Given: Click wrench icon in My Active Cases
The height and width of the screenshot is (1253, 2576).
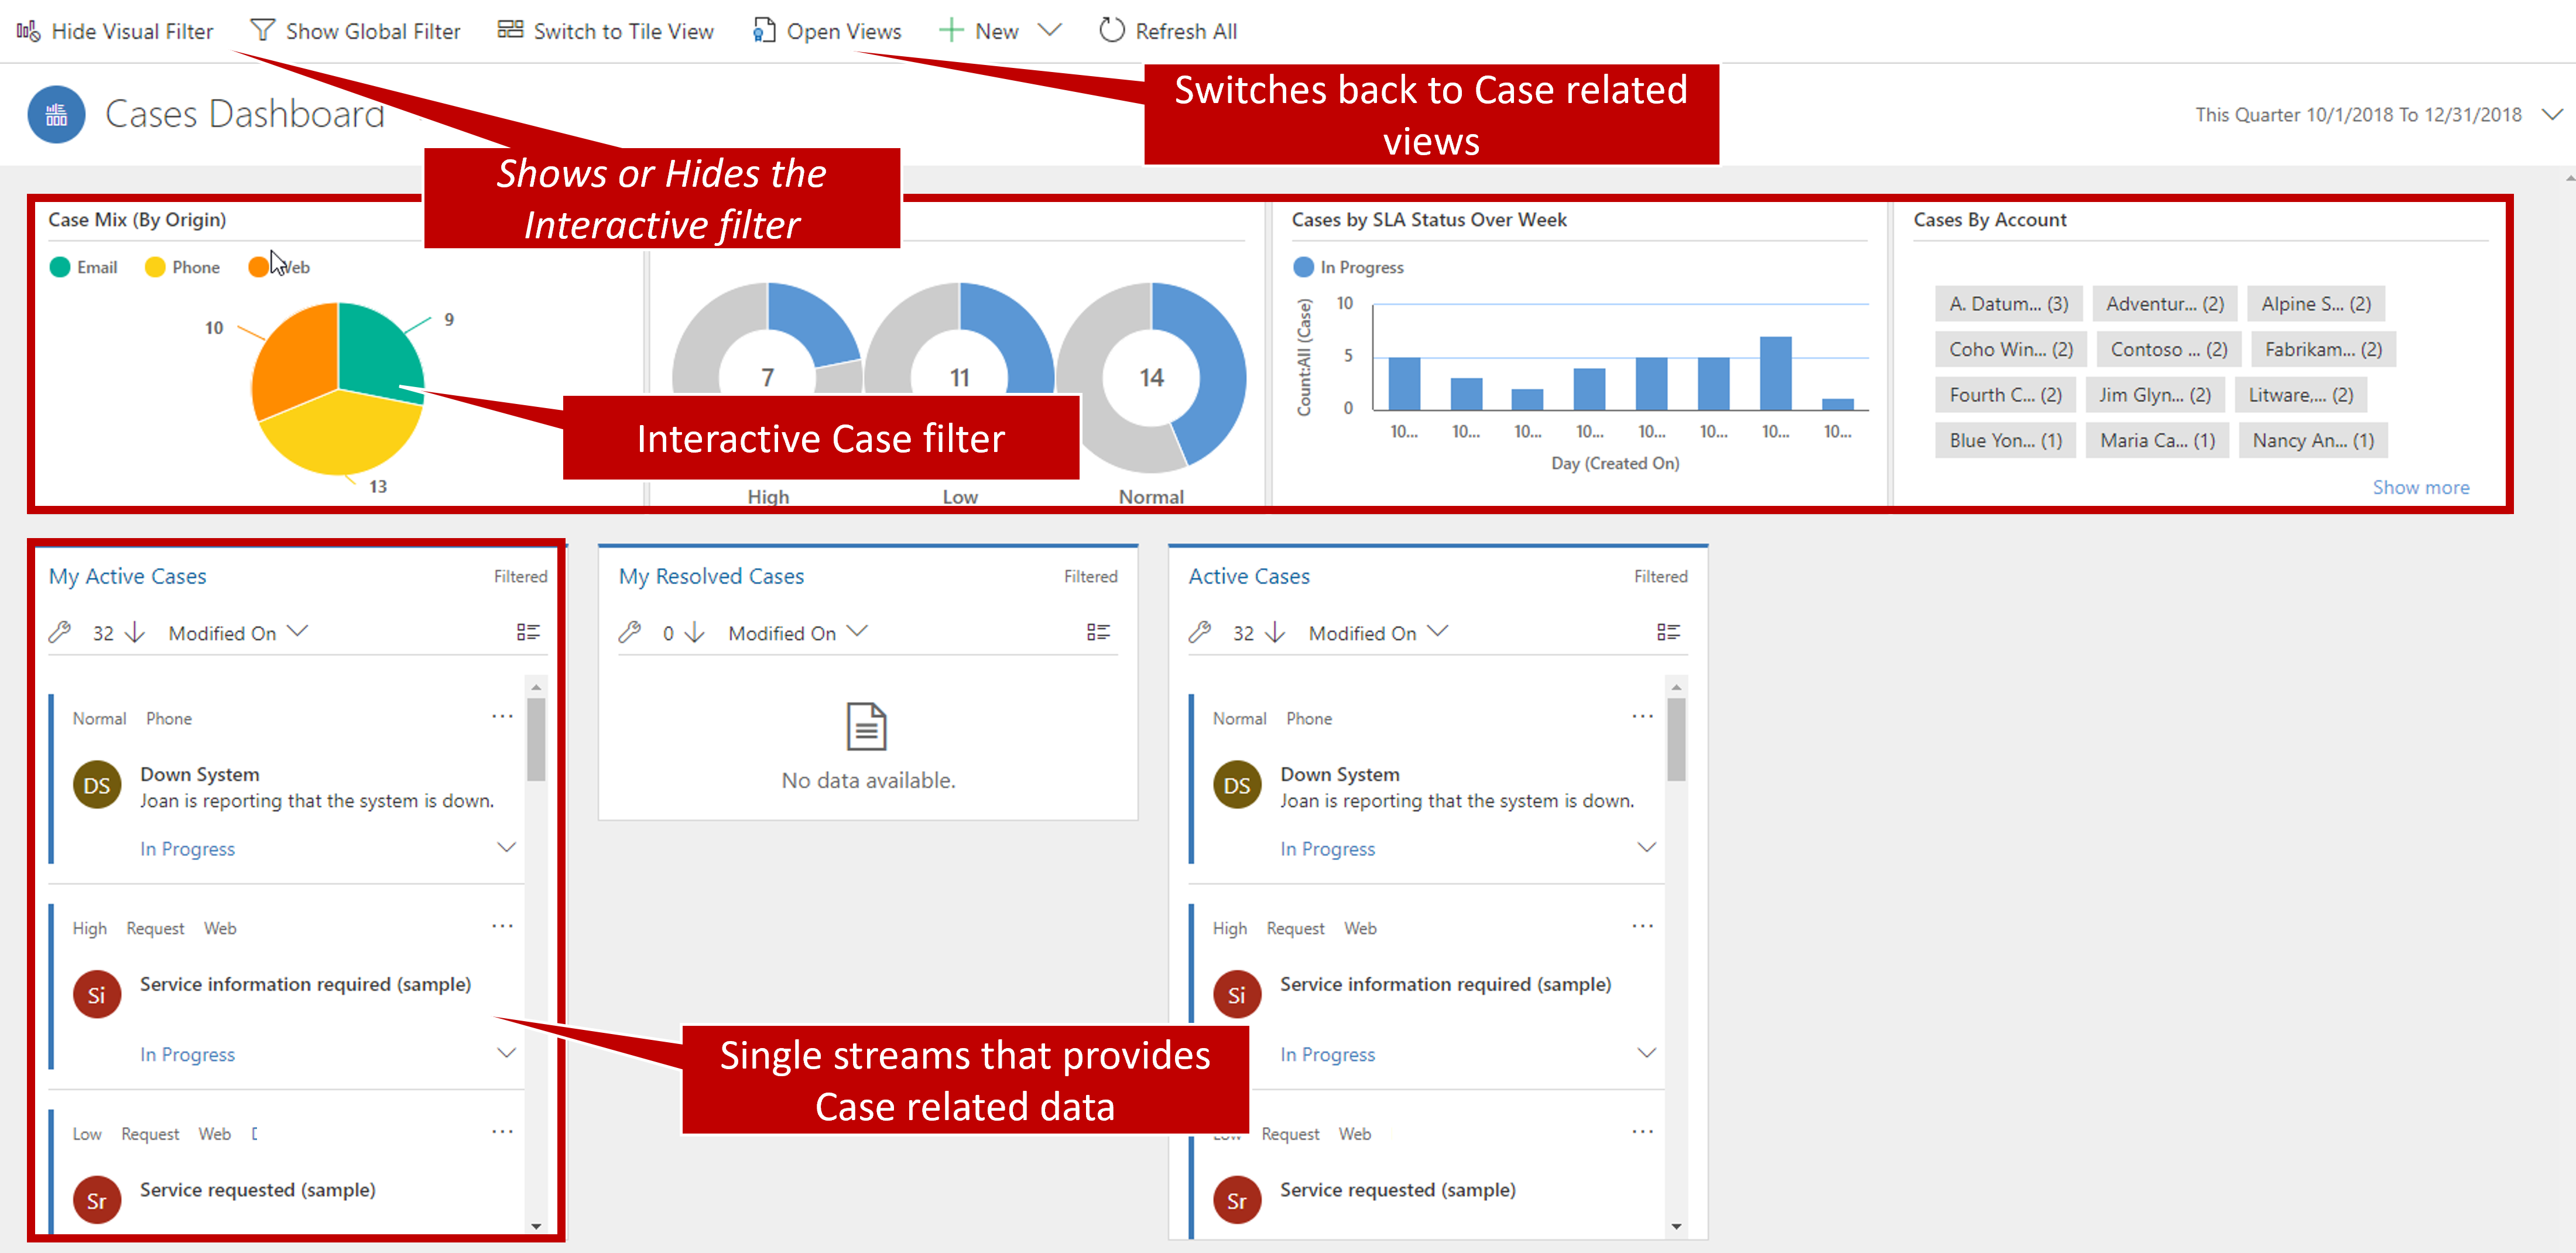Looking at the screenshot, I should tap(60, 632).
